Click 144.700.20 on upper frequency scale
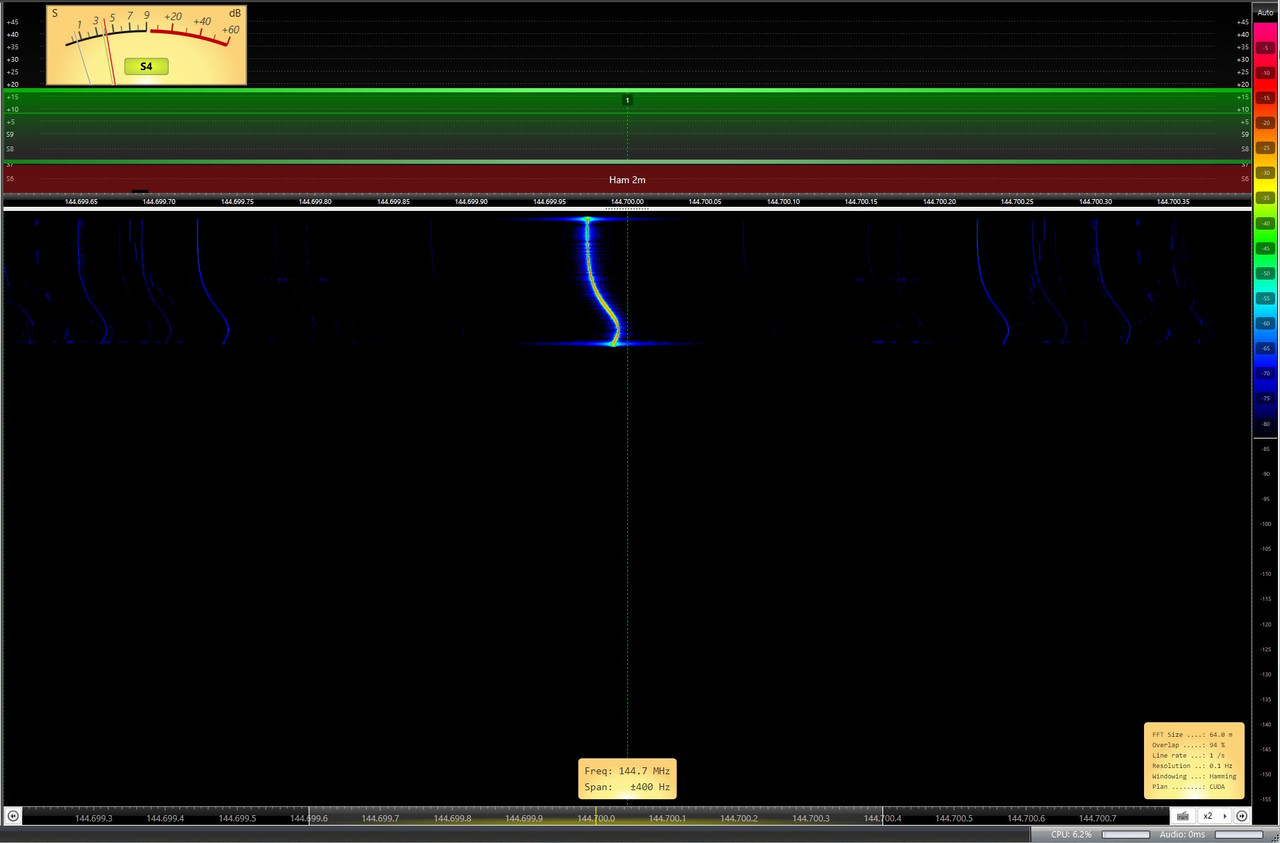 pos(939,201)
